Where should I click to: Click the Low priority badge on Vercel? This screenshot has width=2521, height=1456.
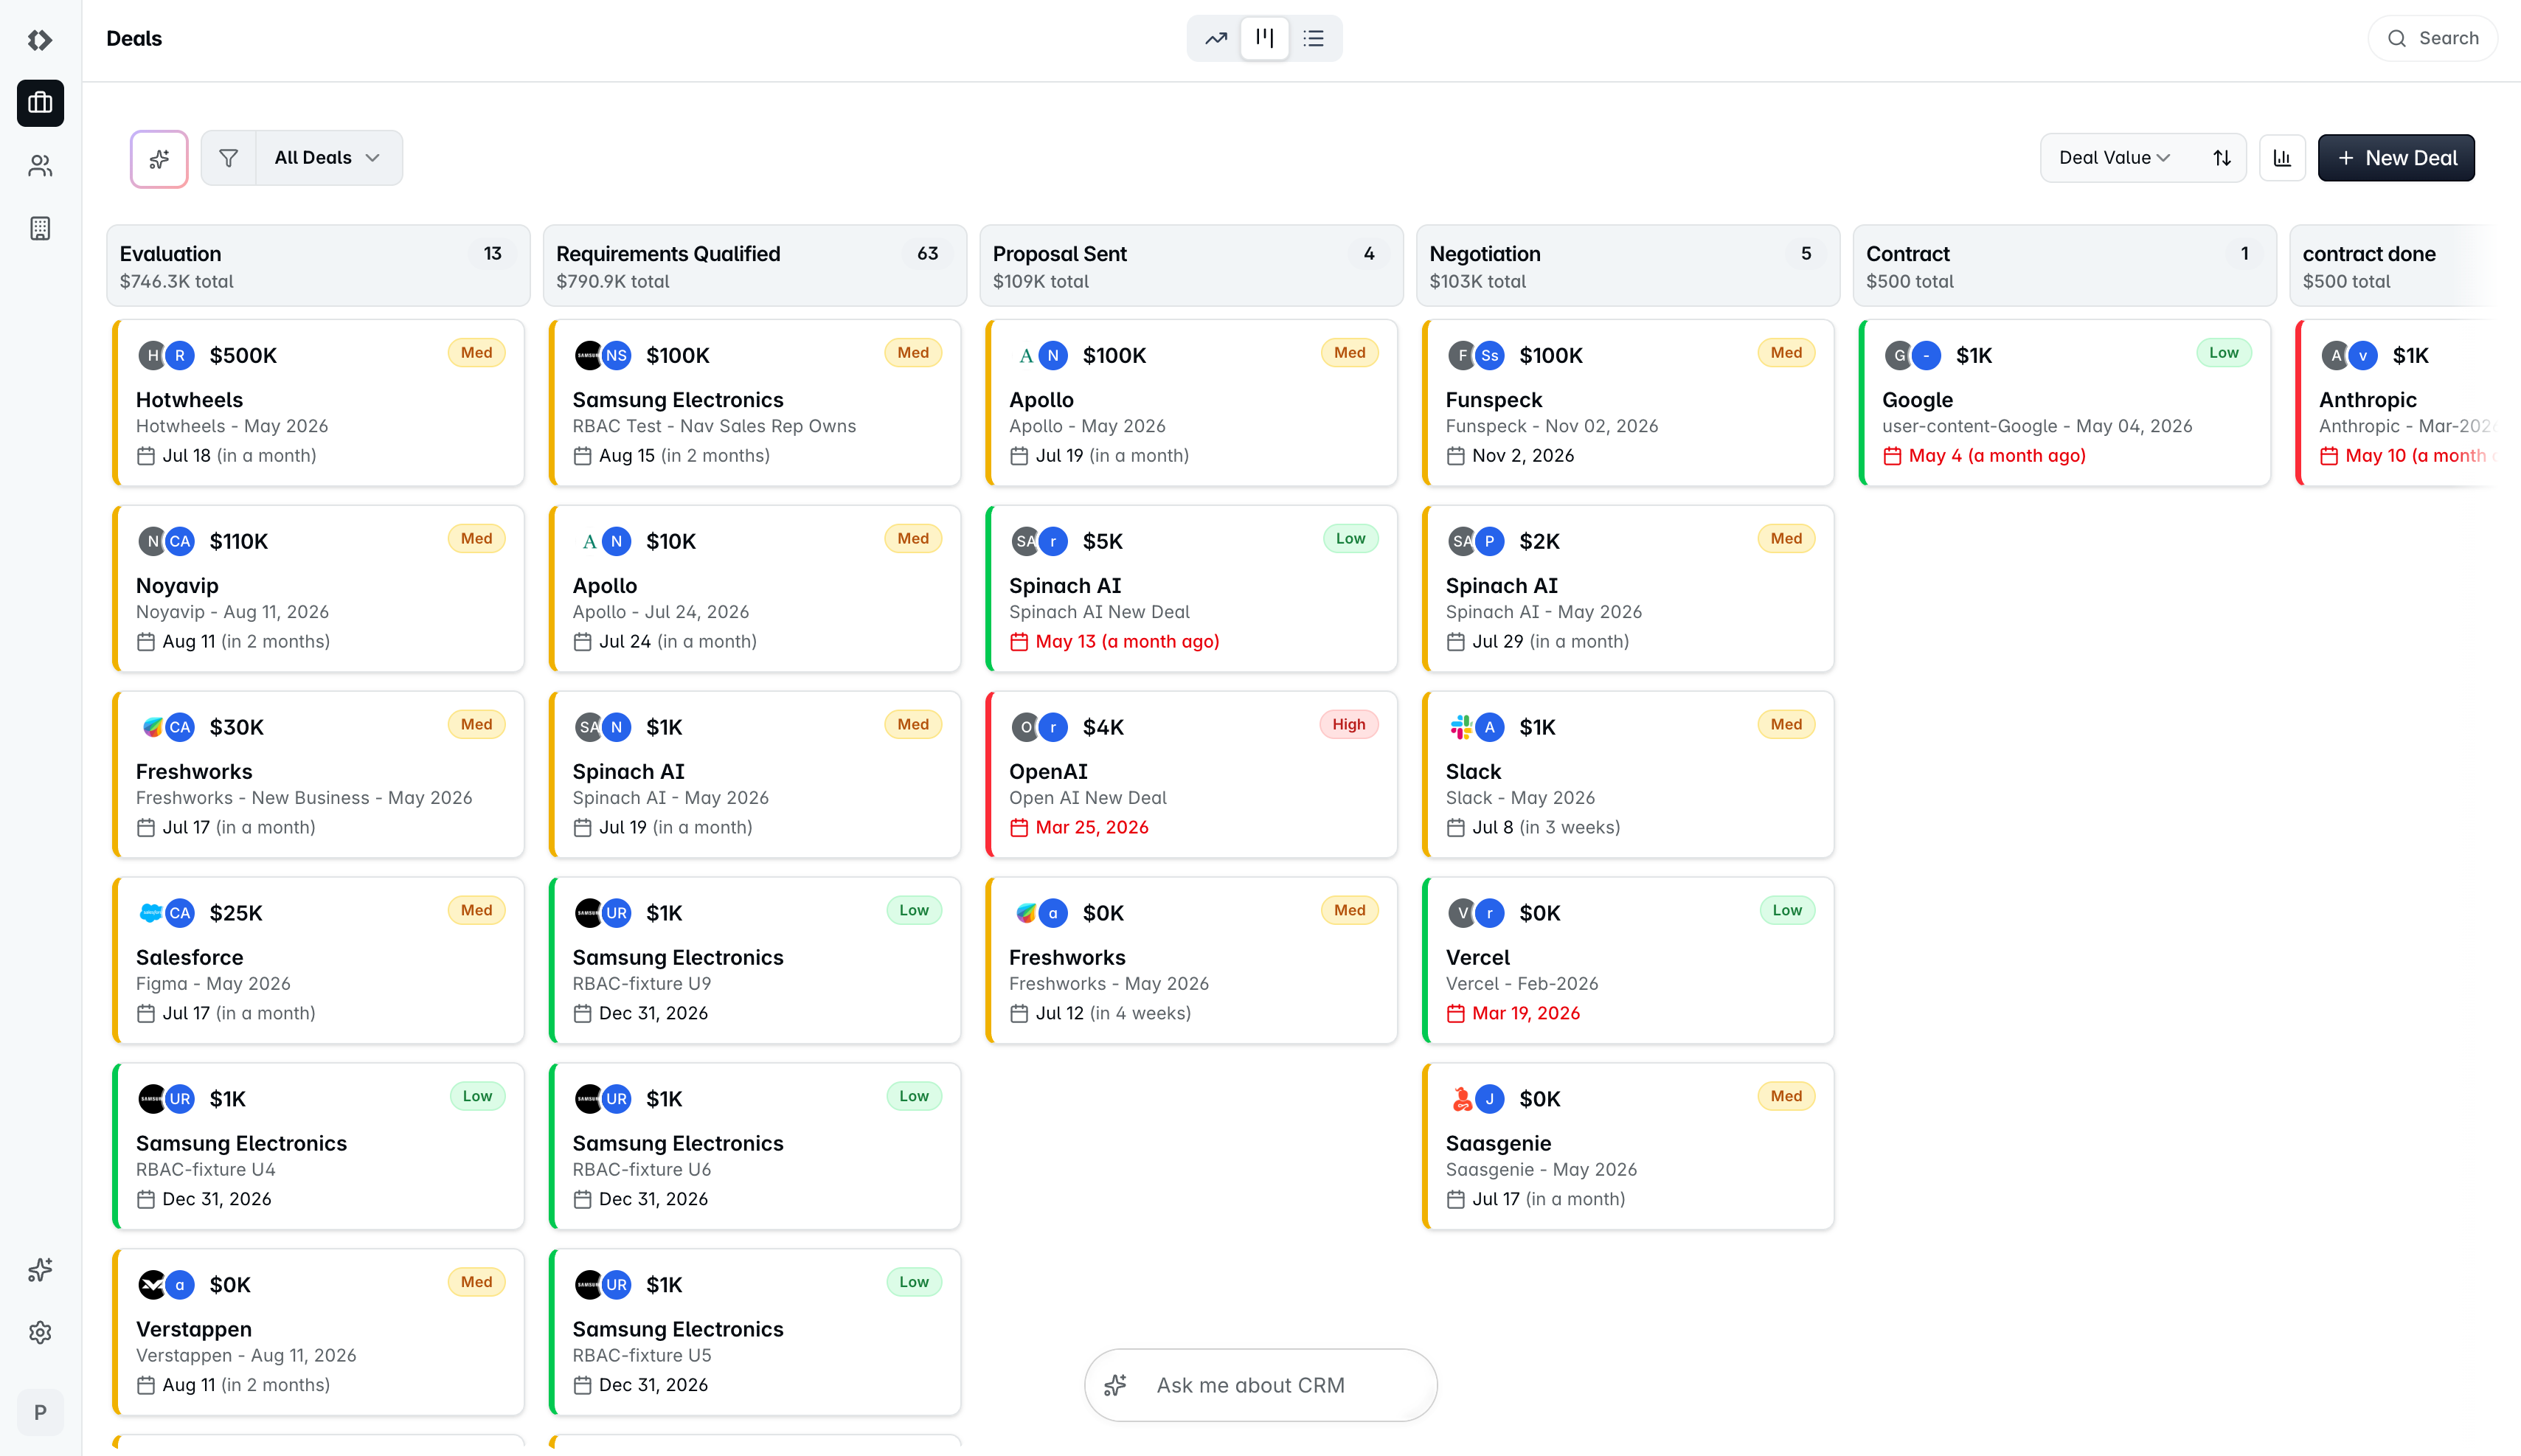click(1787, 911)
